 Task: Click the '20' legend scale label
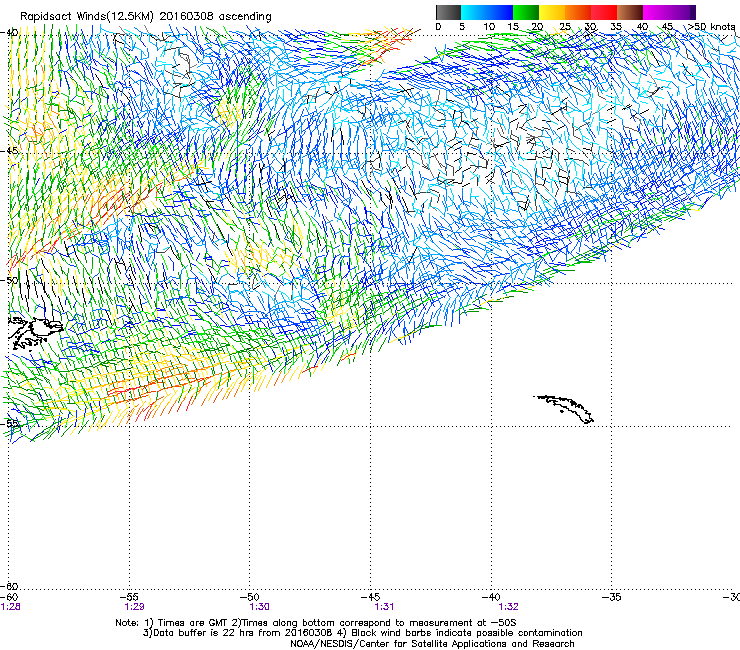537,27
